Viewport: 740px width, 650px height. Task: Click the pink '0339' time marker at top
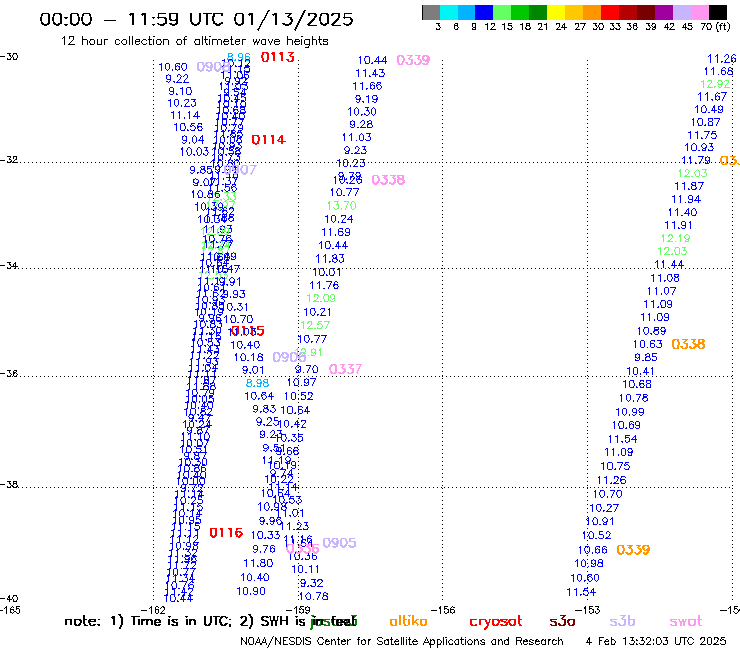pyautogui.click(x=413, y=60)
